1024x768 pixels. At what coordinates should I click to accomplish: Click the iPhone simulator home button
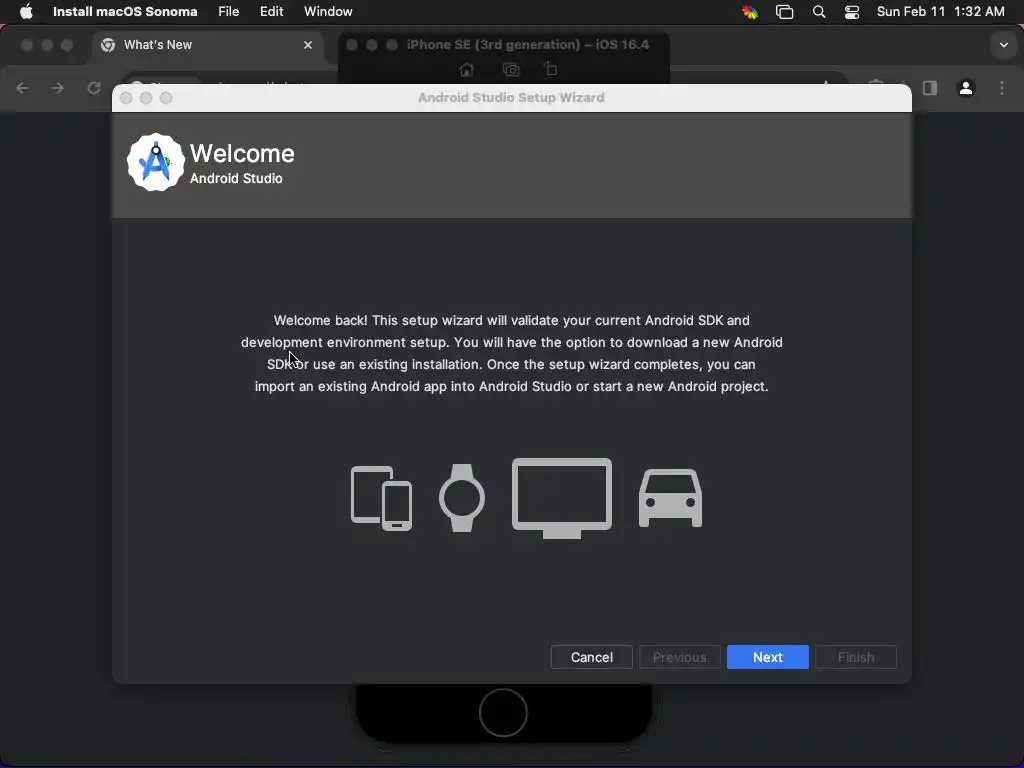tap(503, 712)
